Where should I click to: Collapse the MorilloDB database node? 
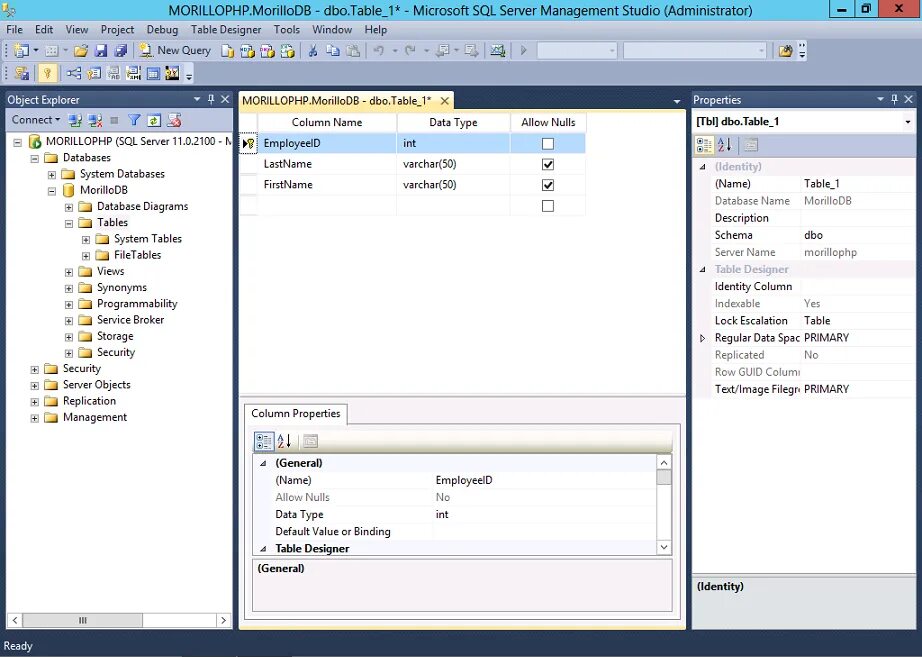(x=52, y=191)
